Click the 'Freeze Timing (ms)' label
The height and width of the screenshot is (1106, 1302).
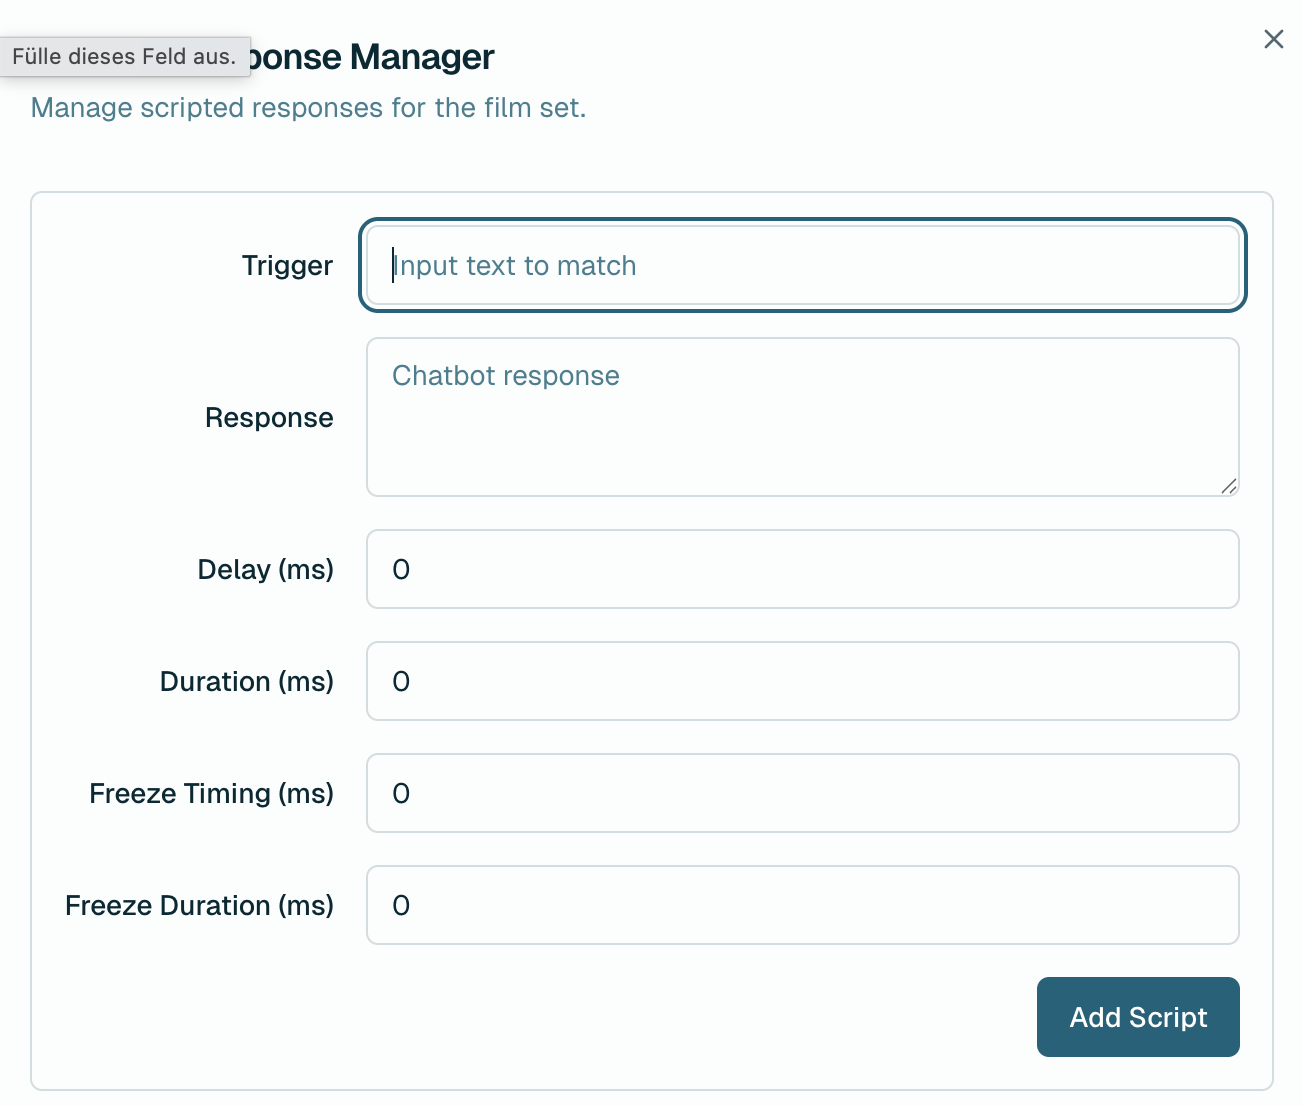[211, 793]
